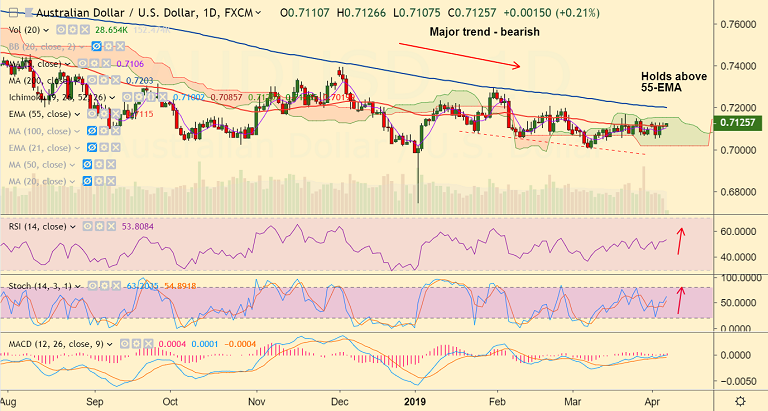This screenshot has height=411, width=768.
Task: Click the Australian Dollar / U.S. Dollar title
Action: (x=119, y=13)
